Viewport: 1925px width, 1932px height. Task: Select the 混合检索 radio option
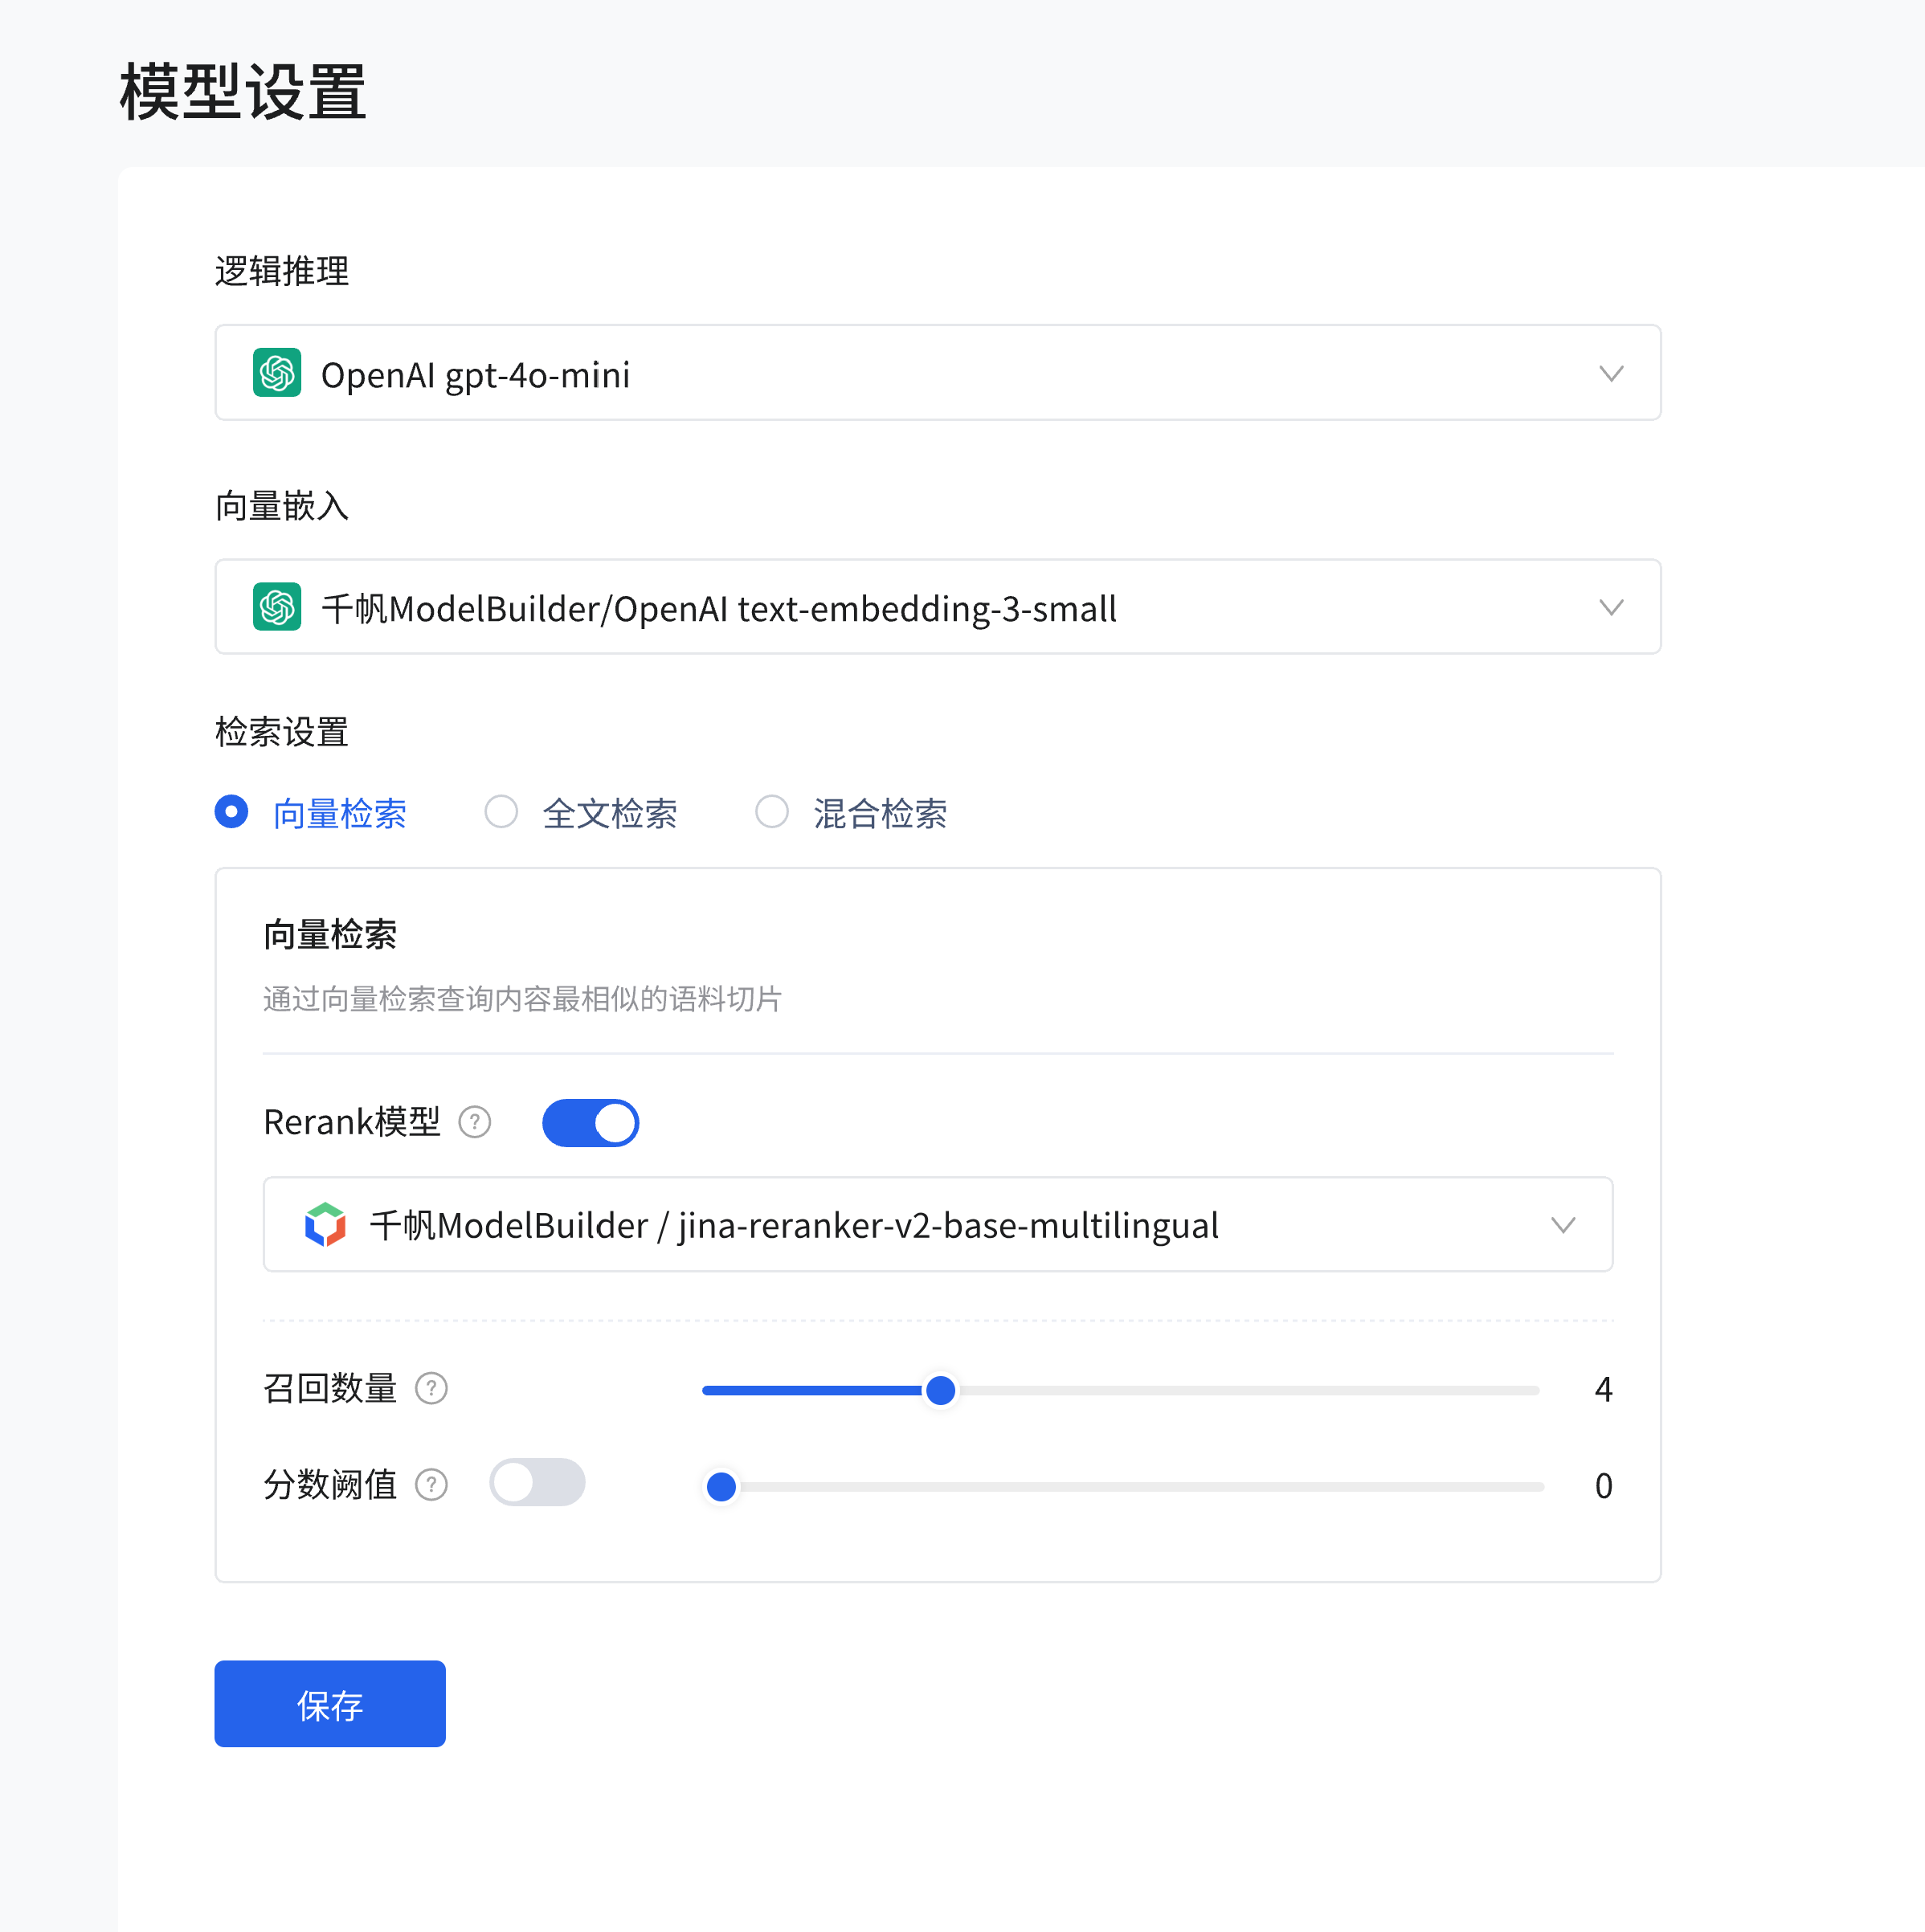[x=771, y=811]
